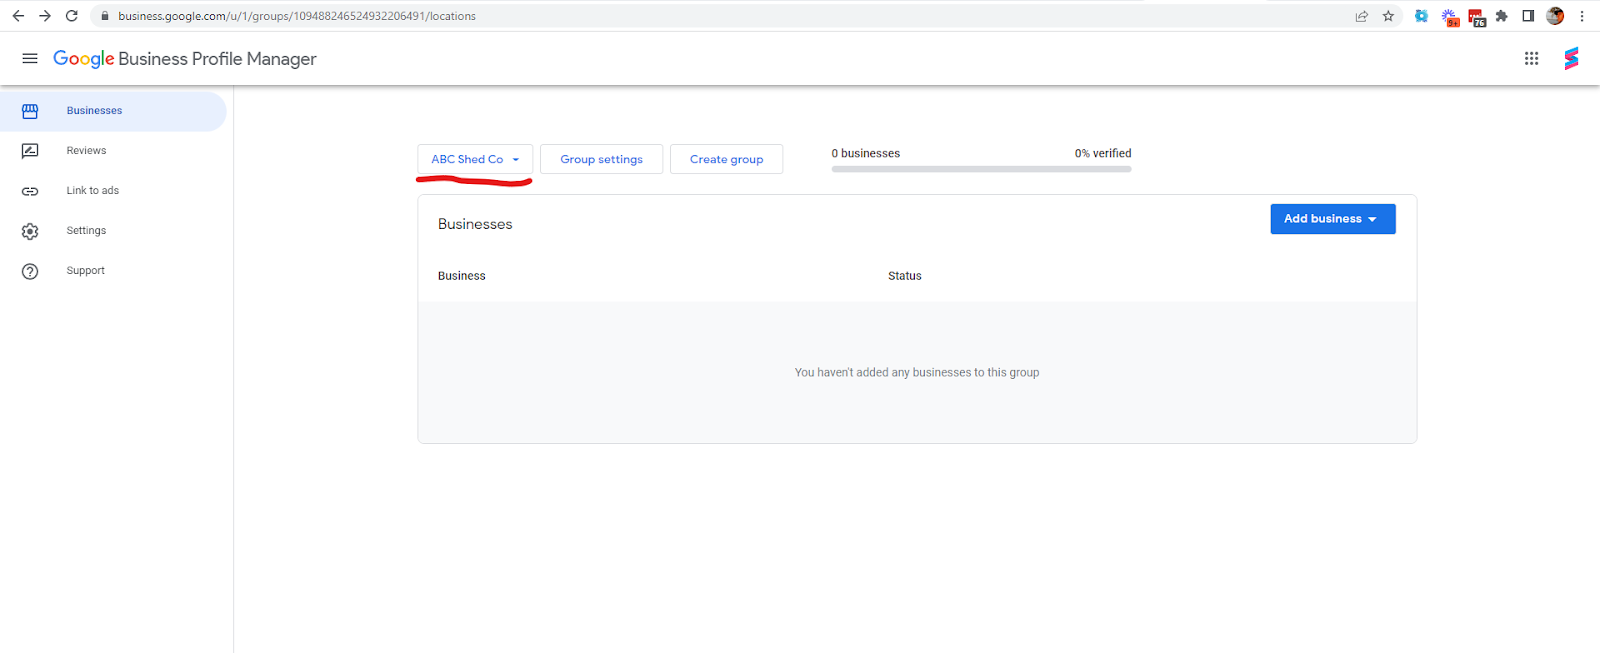1600x653 pixels.
Task: Open the Chrome profile avatar
Action: 1555,16
